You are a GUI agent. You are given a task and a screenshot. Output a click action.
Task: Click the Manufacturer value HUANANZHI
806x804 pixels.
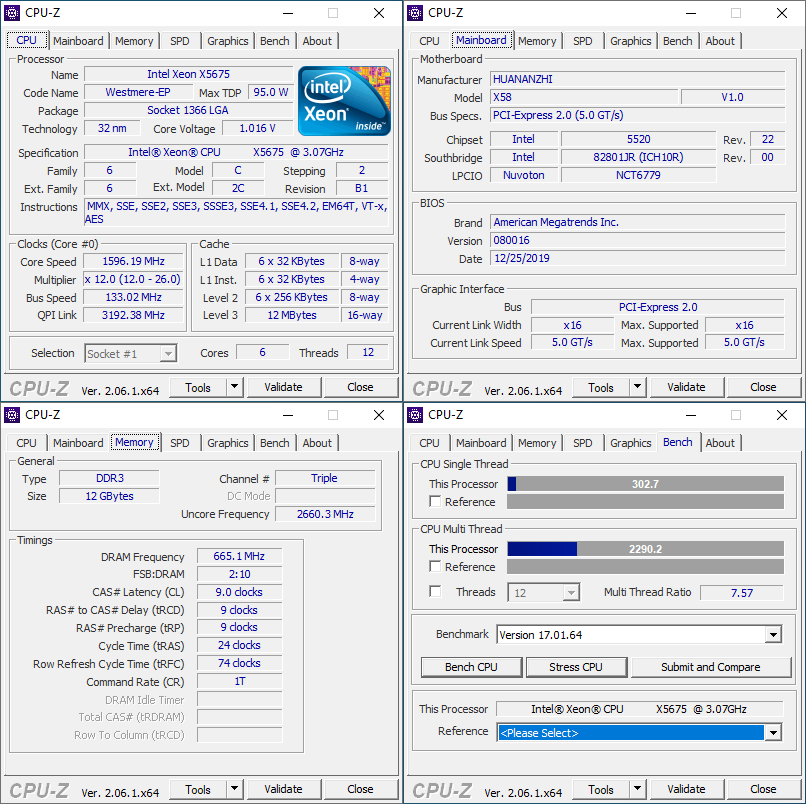[637, 79]
